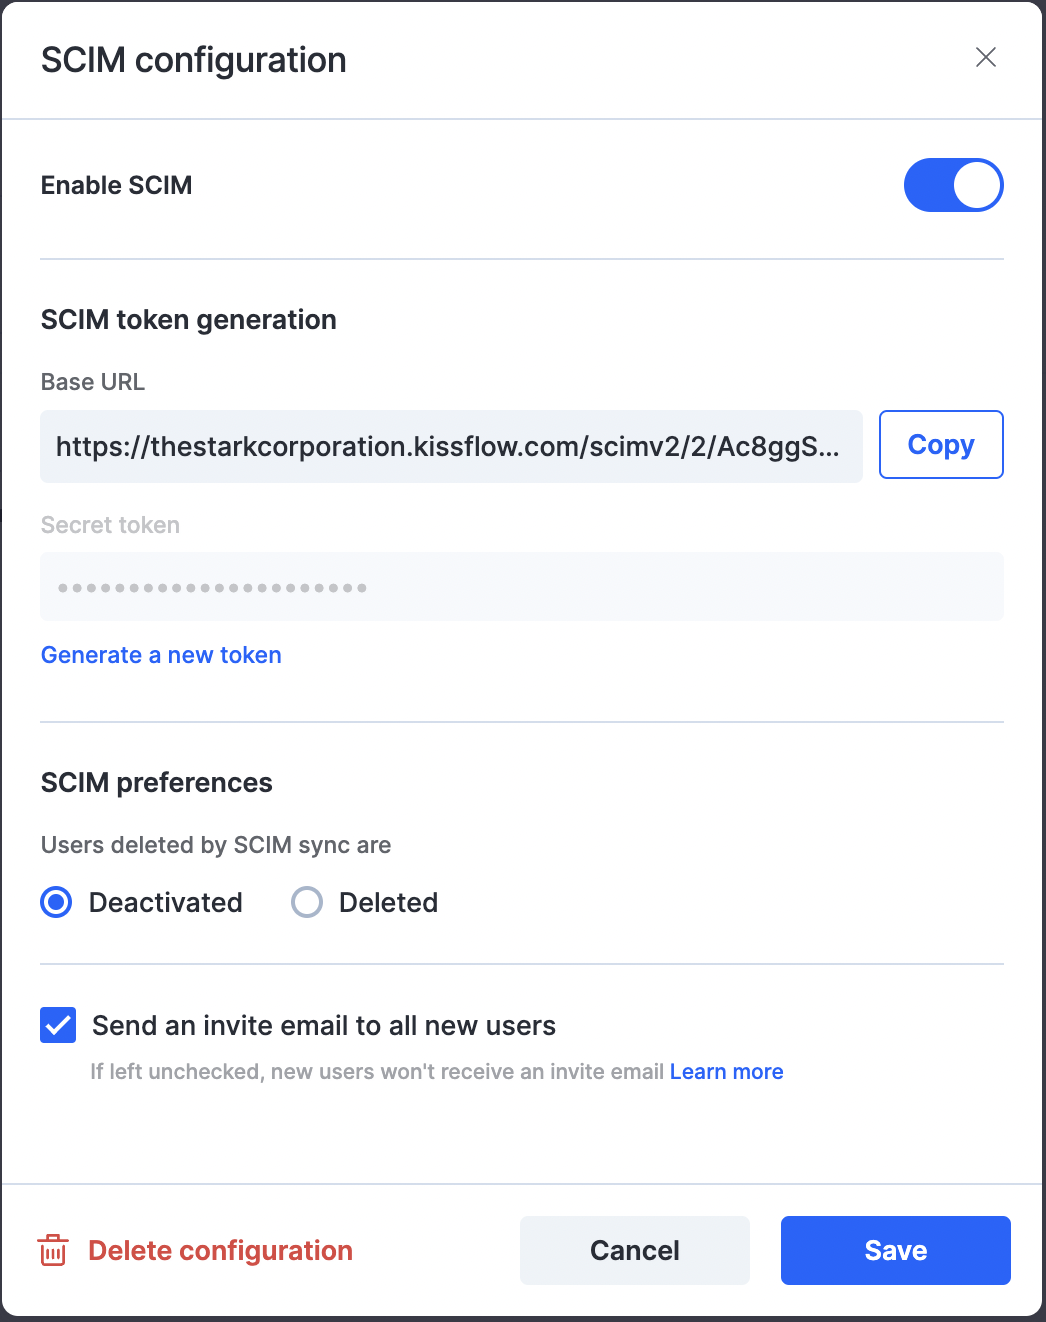Select the Deleted radio option
1046x1322 pixels.
tap(307, 902)
